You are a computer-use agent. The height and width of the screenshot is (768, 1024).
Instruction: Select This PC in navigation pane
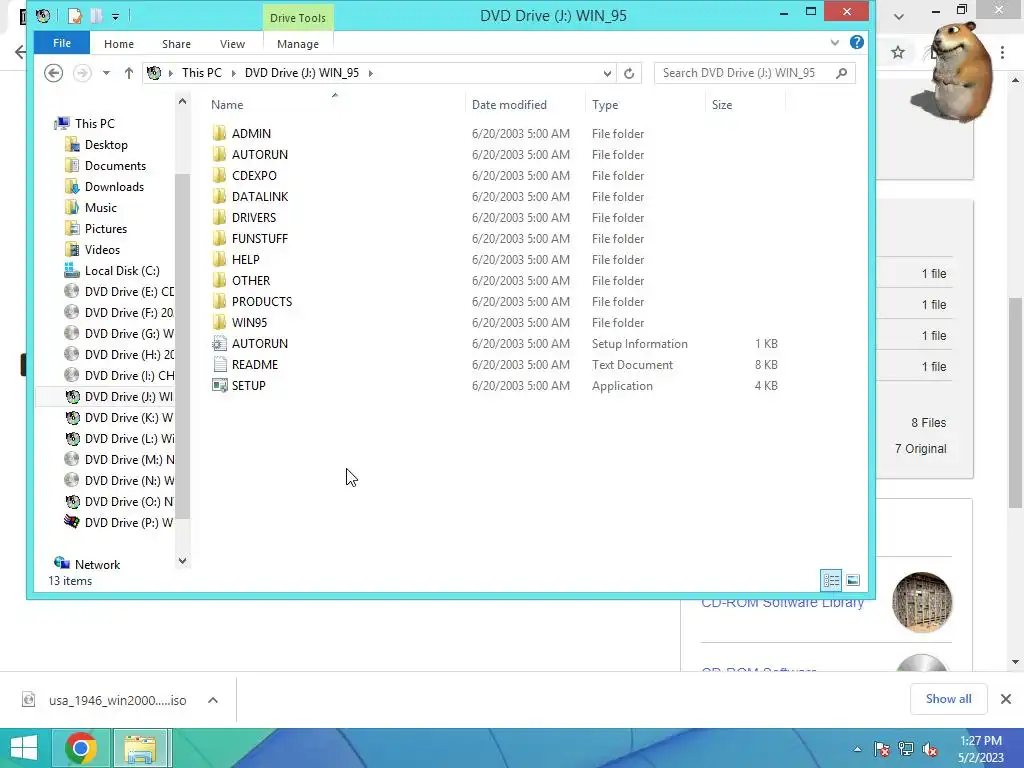(95, 123)
